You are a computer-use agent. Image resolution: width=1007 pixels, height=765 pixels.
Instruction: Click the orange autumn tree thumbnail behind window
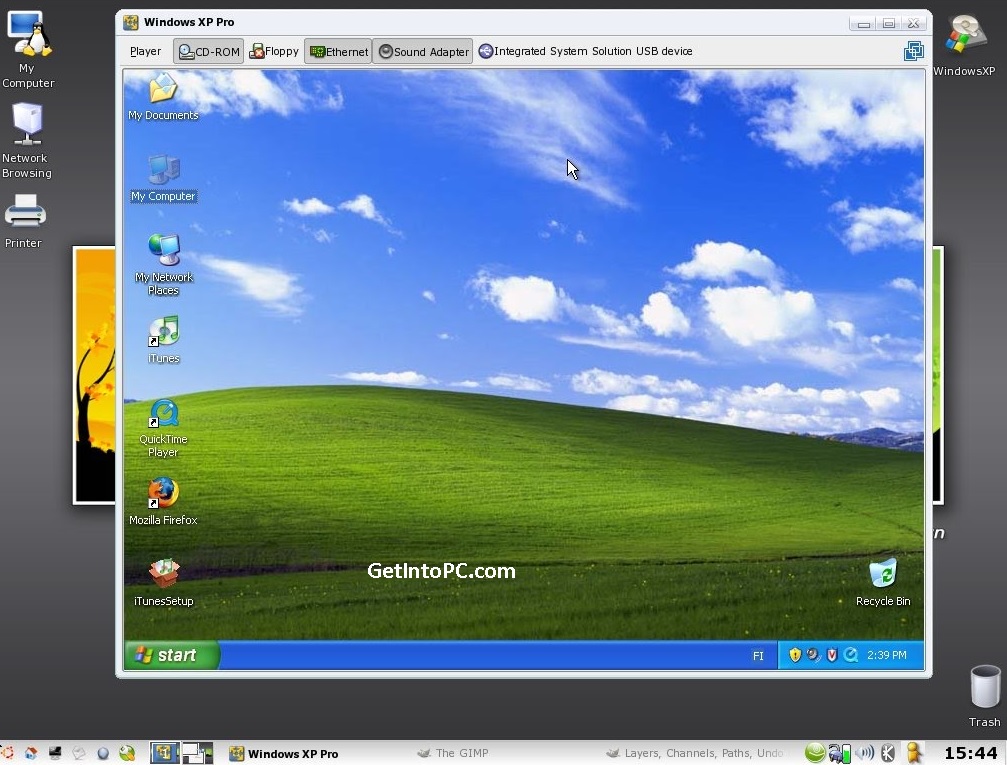[x=94, y=375]
